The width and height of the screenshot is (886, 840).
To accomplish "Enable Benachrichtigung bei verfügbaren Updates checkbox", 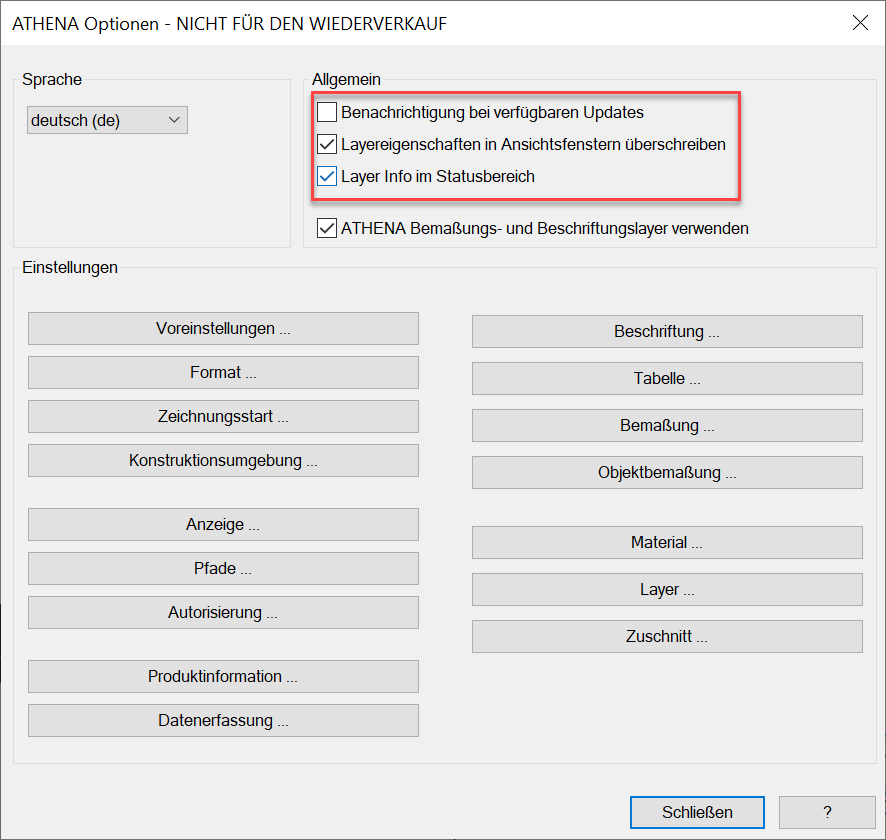I will 327,112.
